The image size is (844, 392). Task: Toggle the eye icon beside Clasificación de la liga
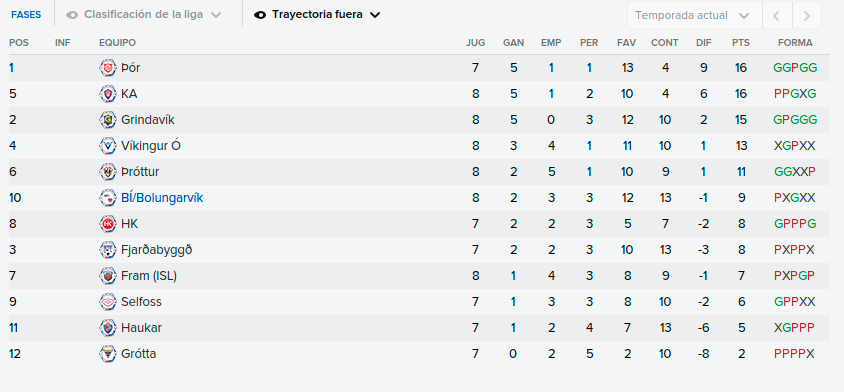click(72, 15)
